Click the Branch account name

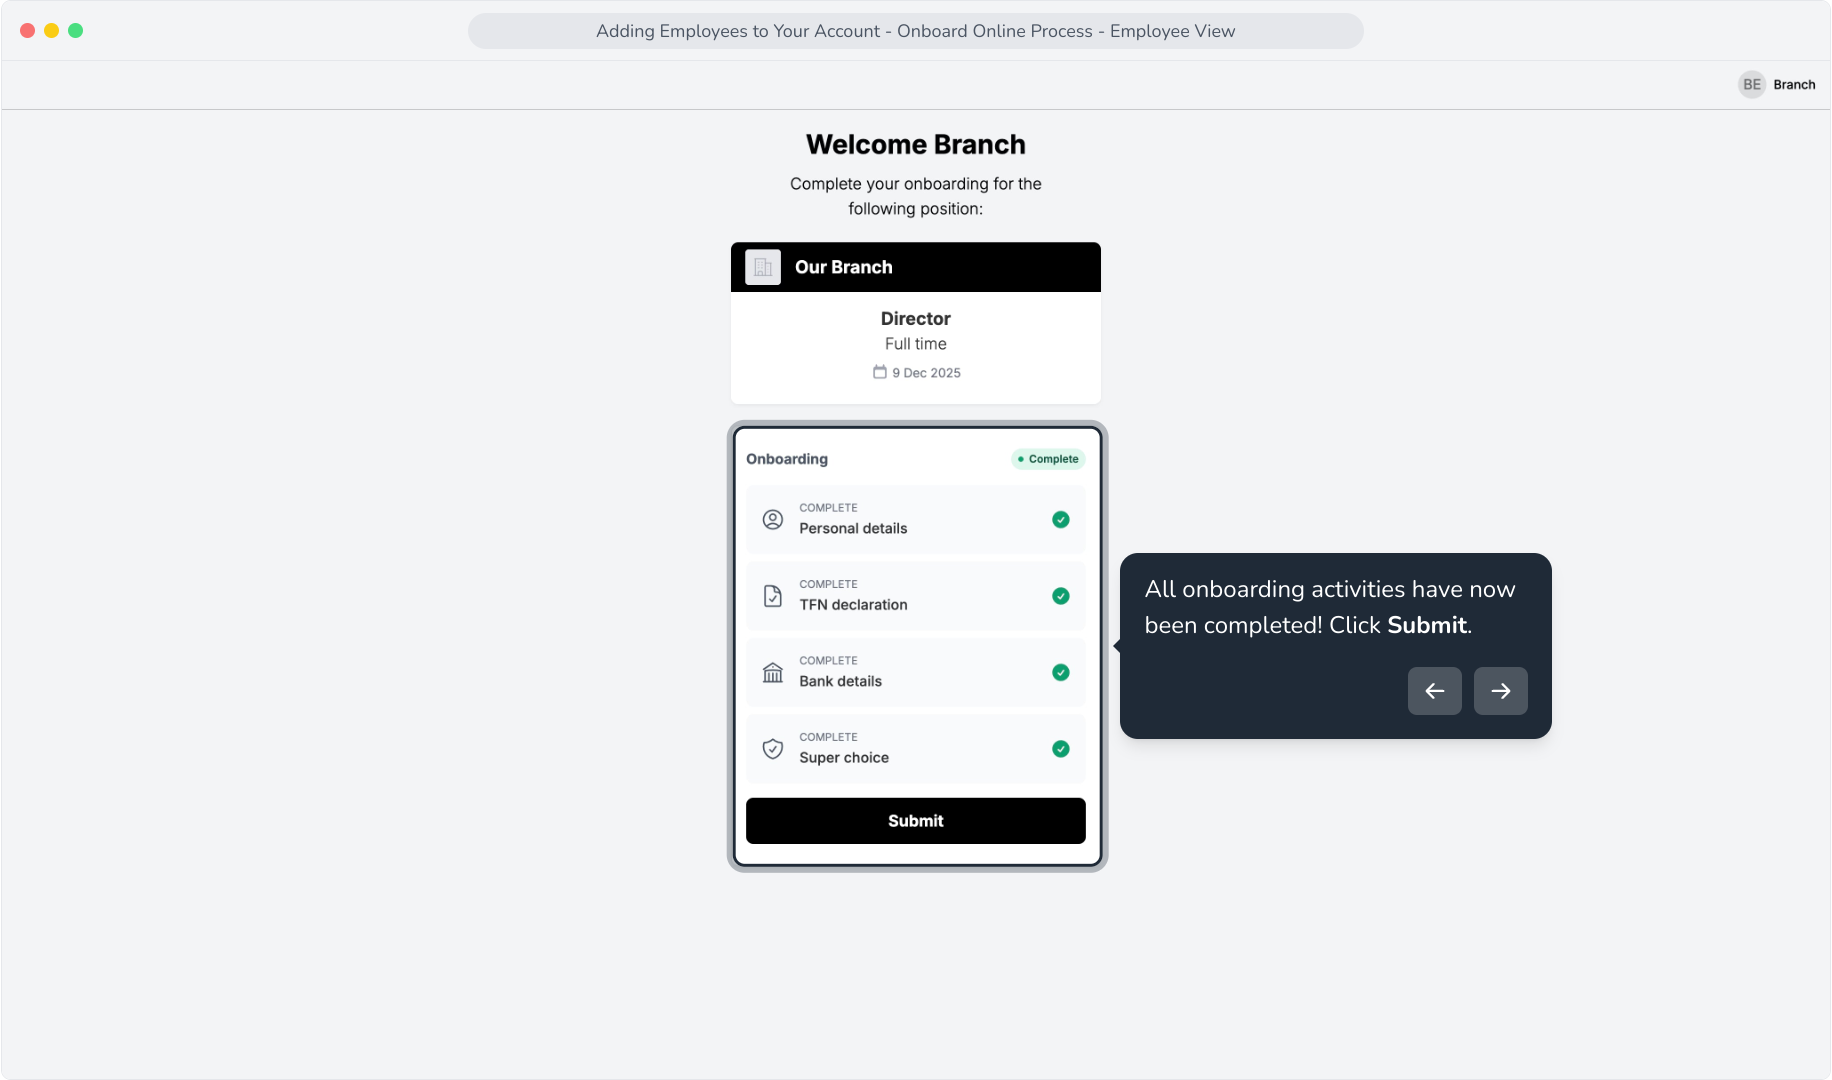click(1794, 85)
